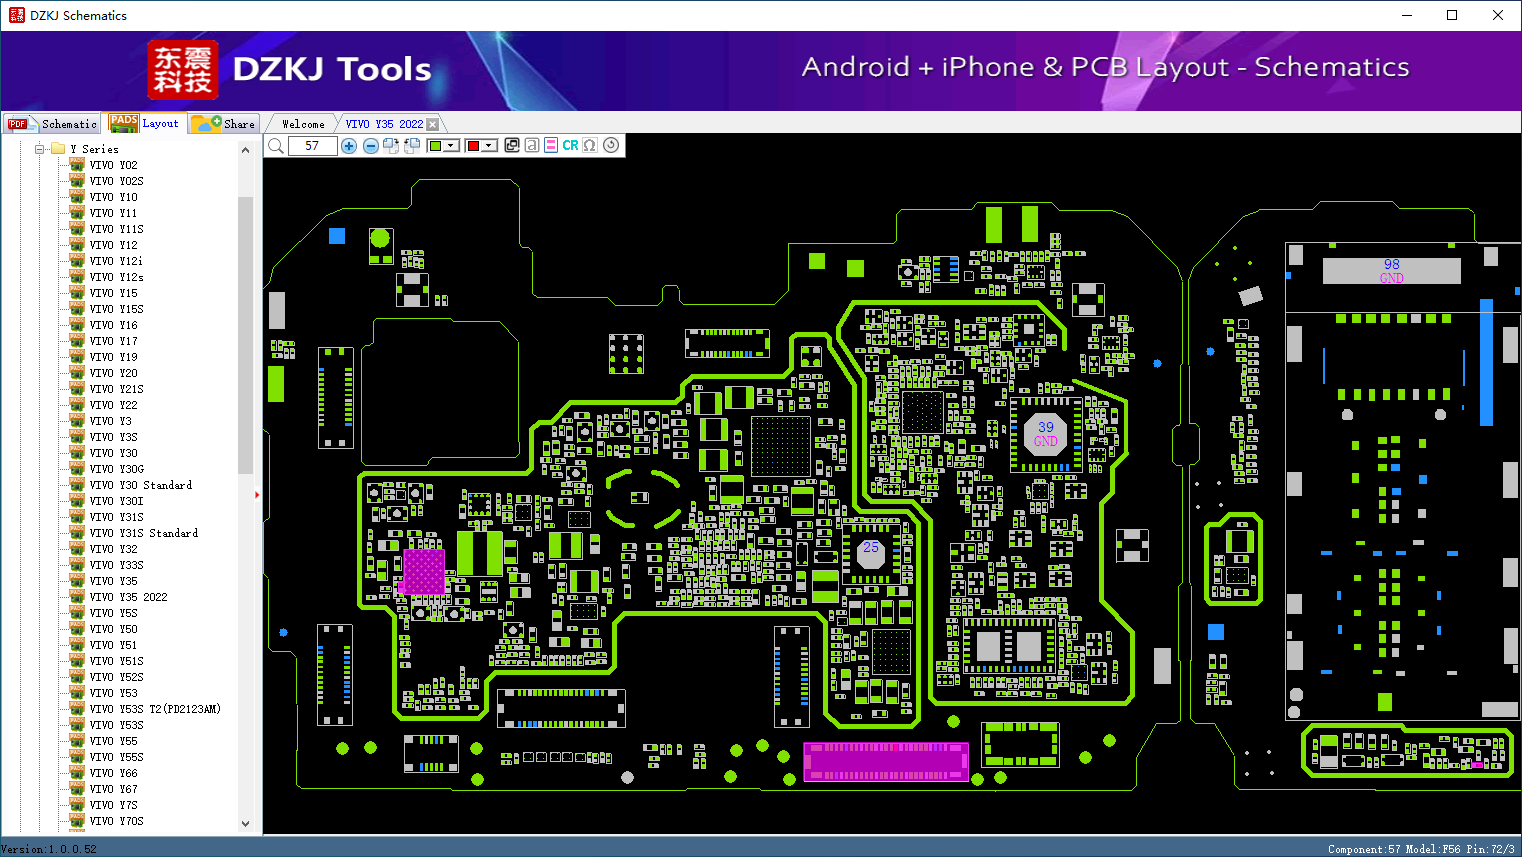1522x857 pixels.
Task: Open VIVO Y30G in the tree
Action: point(116,469)
